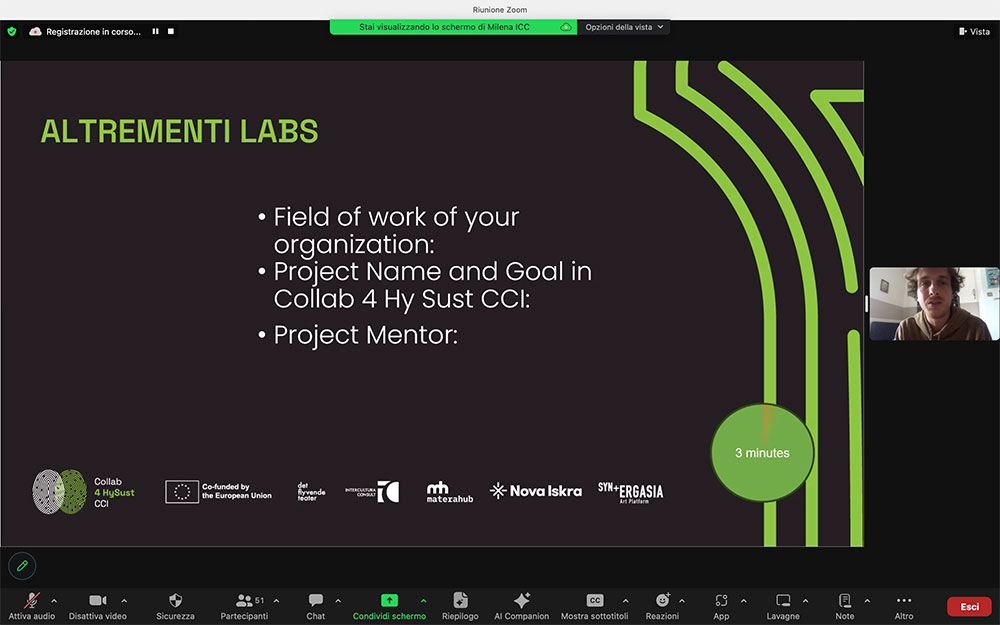This screenshot has width=1000, height=625.
Task: Open the Chat panel
Action: [x=316, y=605]
